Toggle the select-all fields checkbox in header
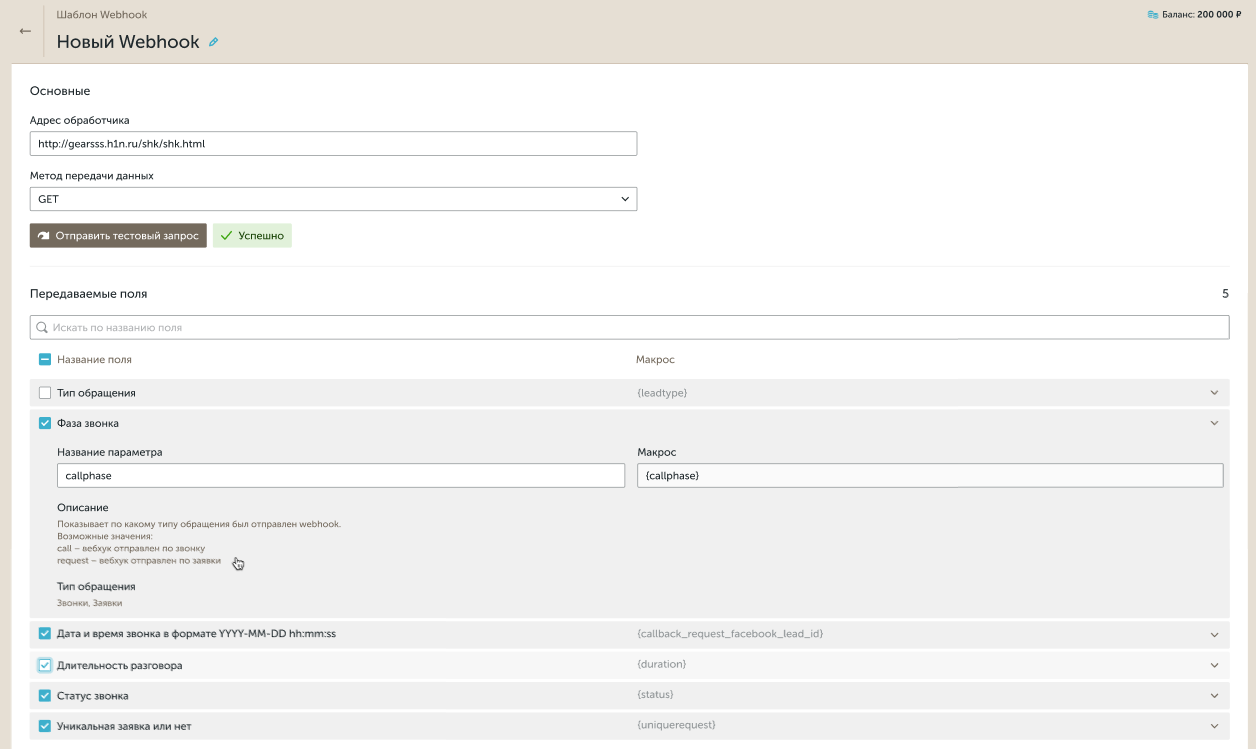This screenshot has height=749, width=1256. pos(44,359)
